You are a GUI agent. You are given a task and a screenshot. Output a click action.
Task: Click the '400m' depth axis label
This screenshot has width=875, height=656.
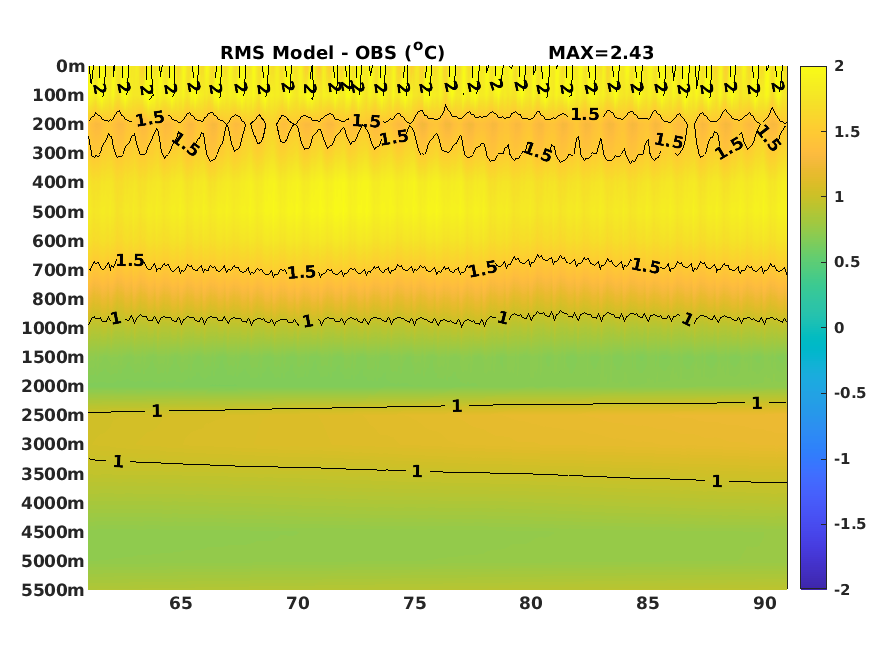click(x=58, y=182)
